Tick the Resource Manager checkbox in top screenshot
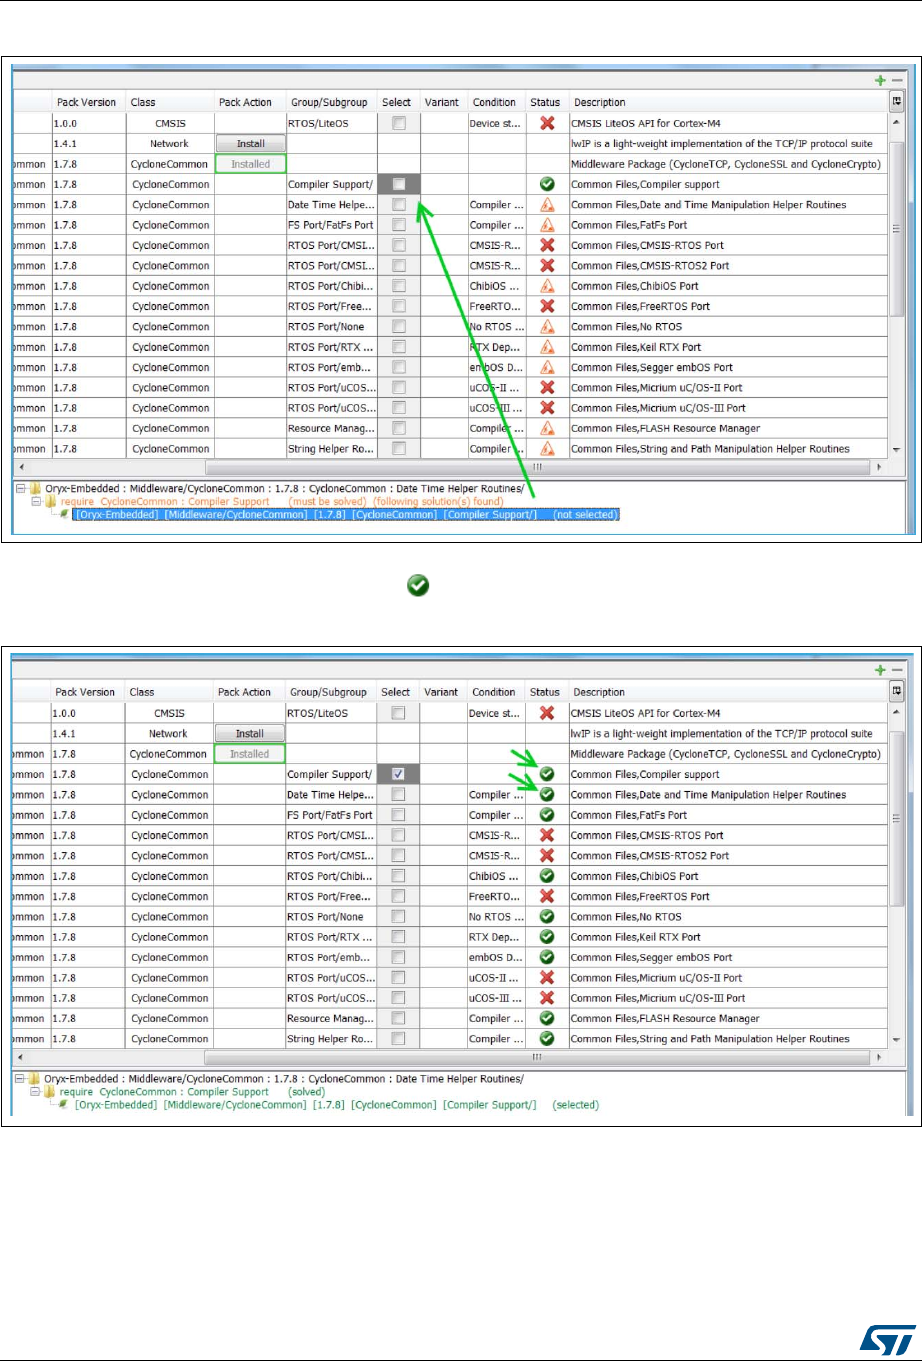The image size is (922, 1361). [398, 428]
